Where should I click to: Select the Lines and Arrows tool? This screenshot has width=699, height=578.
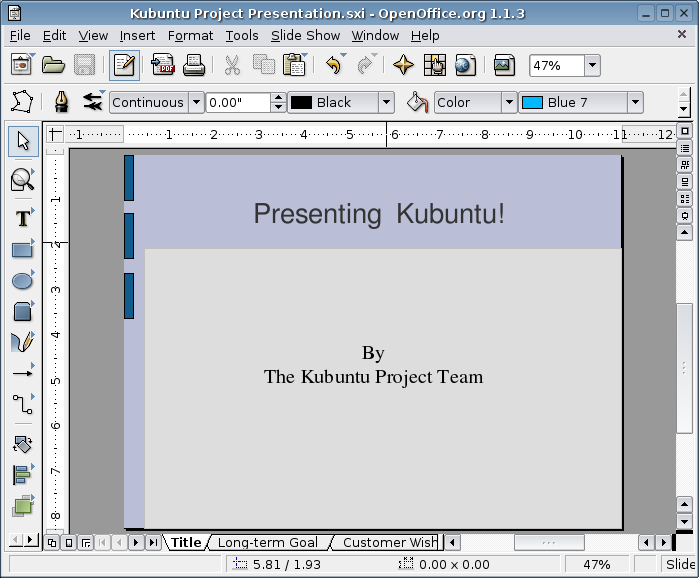[22, 373]
